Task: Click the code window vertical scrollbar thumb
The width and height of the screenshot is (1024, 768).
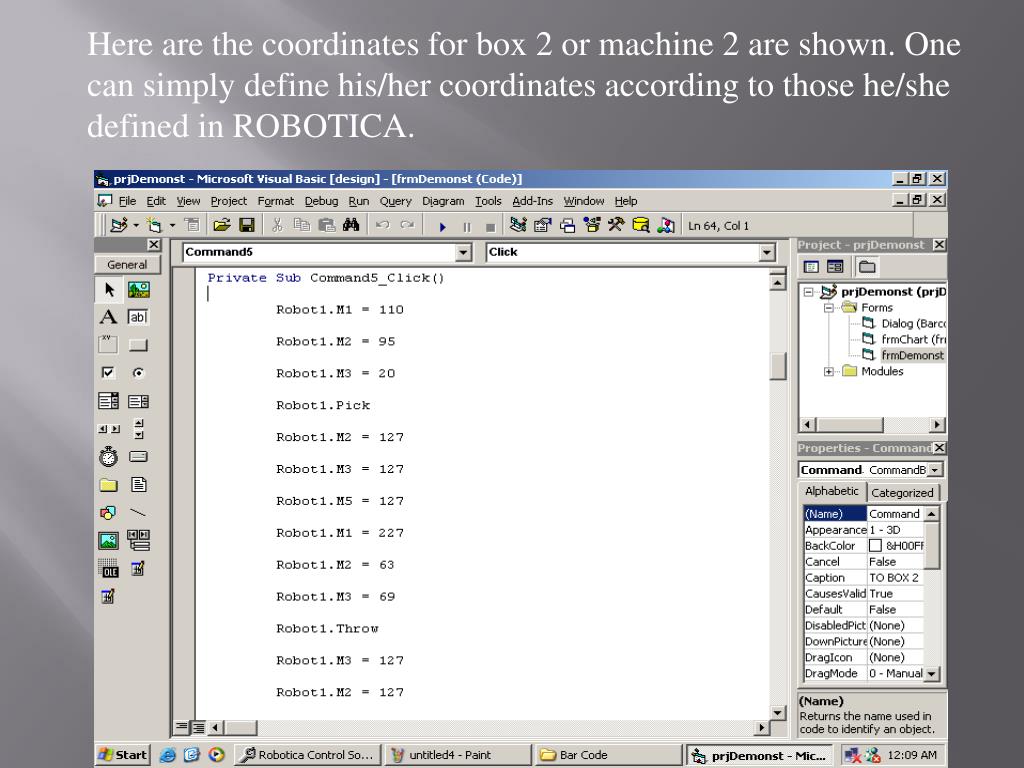Action: tap(777, 366)
